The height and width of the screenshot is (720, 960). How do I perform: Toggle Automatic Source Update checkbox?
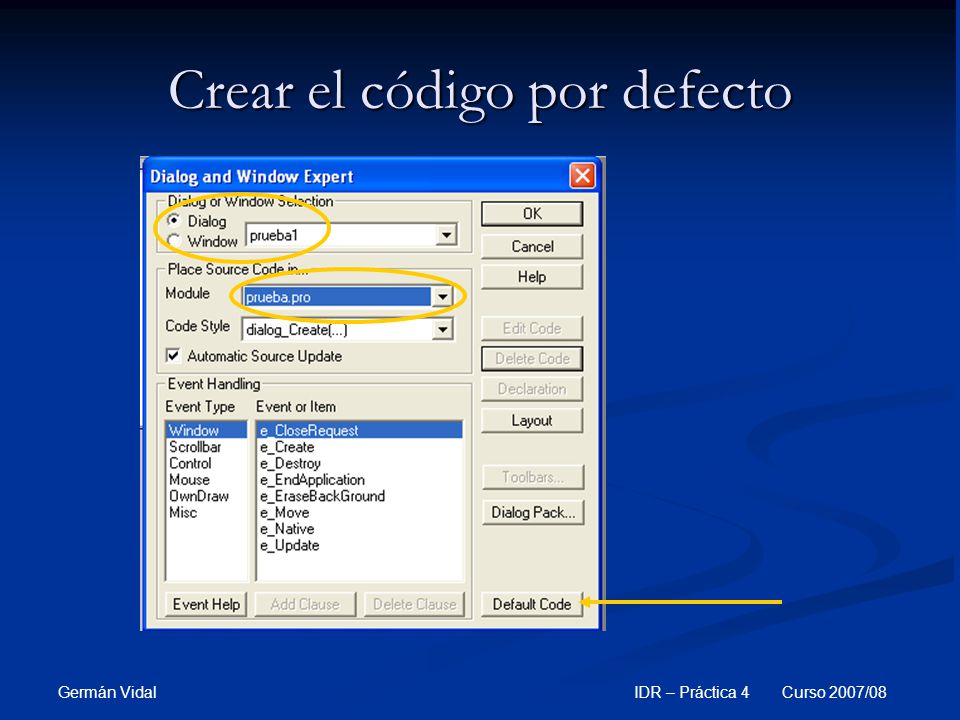click(174, 356)
